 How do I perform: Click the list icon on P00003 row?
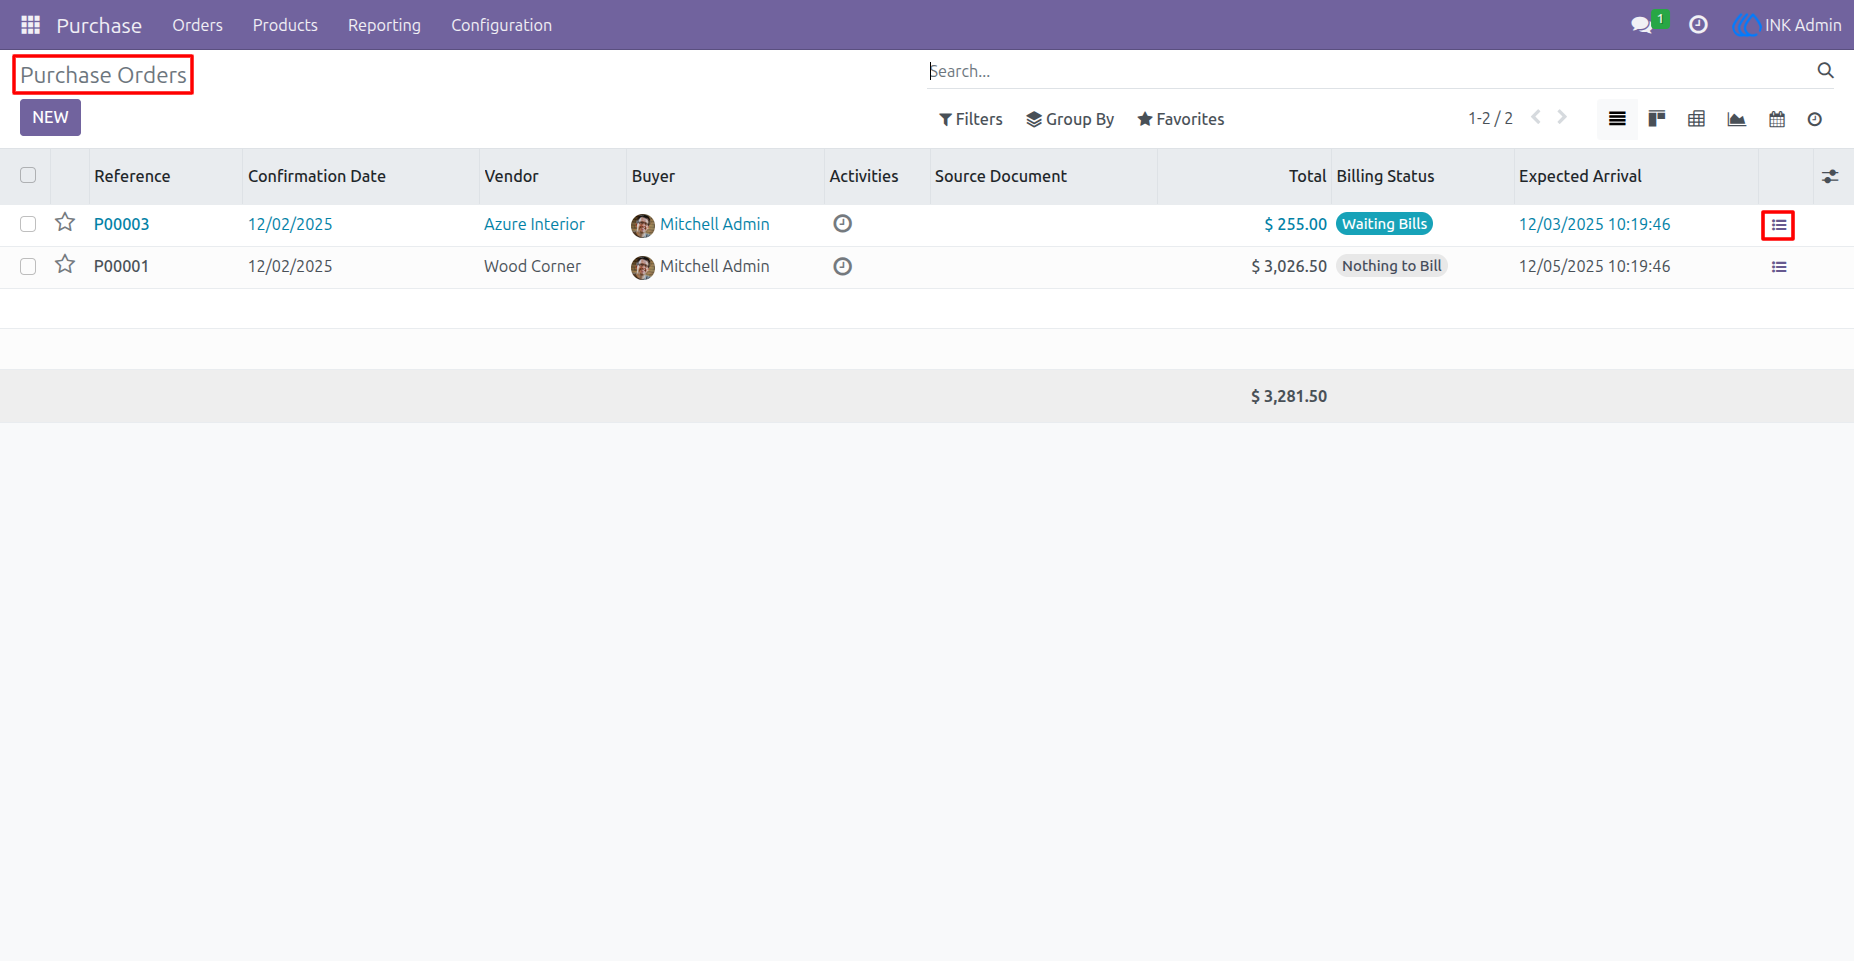click(x=1779, y=225)
